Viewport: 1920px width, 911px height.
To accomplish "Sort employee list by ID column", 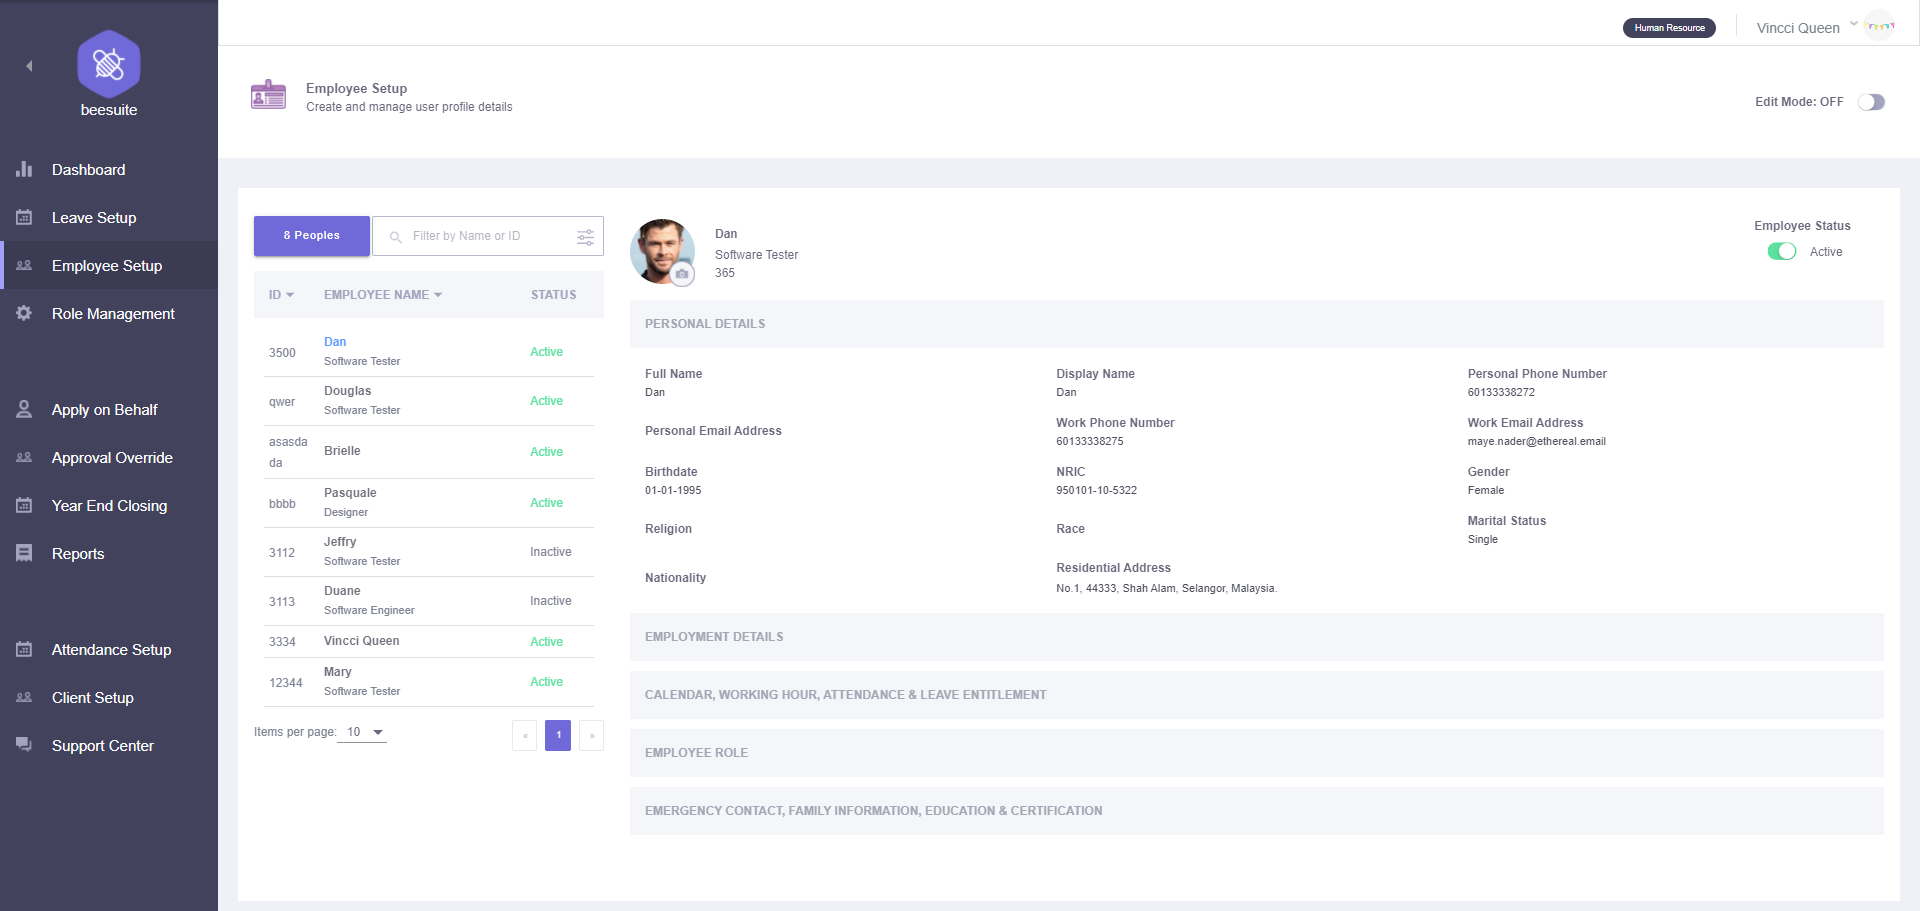I will pyautogui.click(x=281, y=295).
